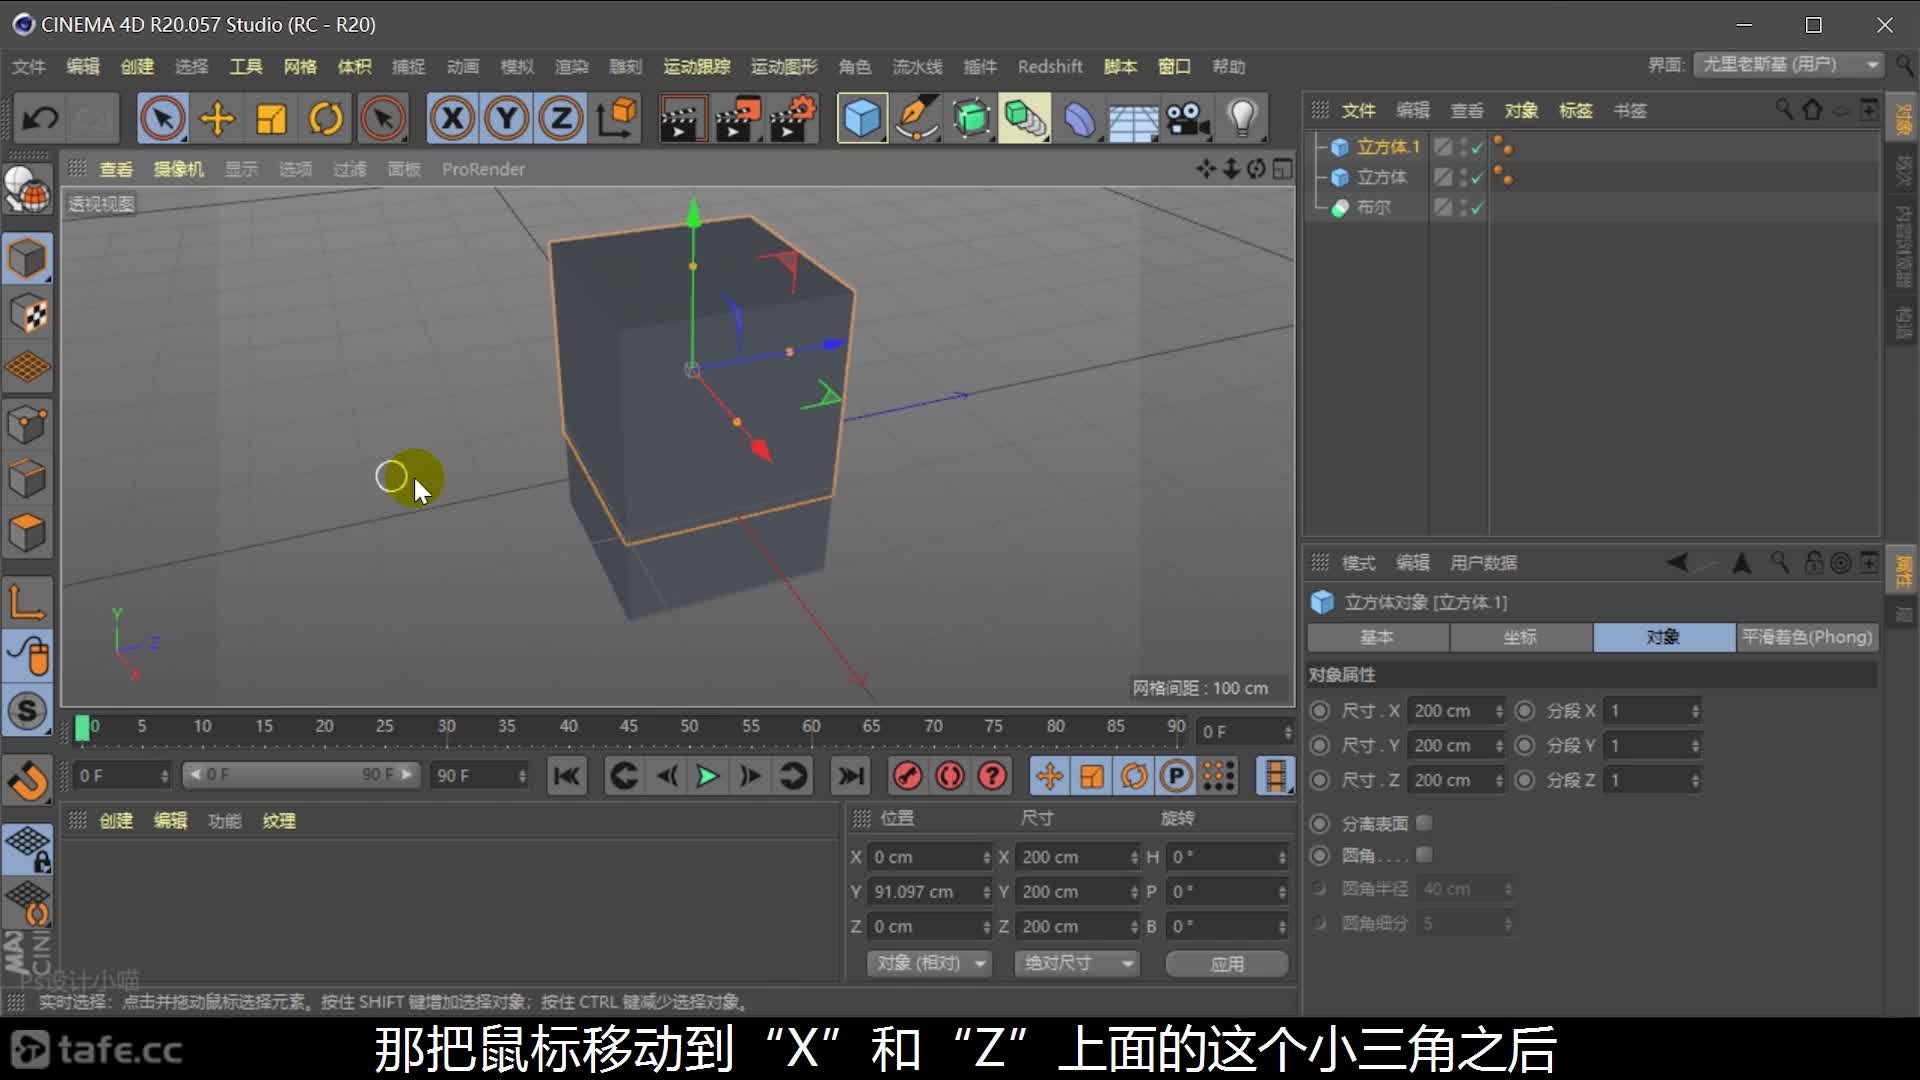Select 布尔 object in object manager
Image resolution: width=1920 pixels, height=1080 pixels.
pos(1374,207)
